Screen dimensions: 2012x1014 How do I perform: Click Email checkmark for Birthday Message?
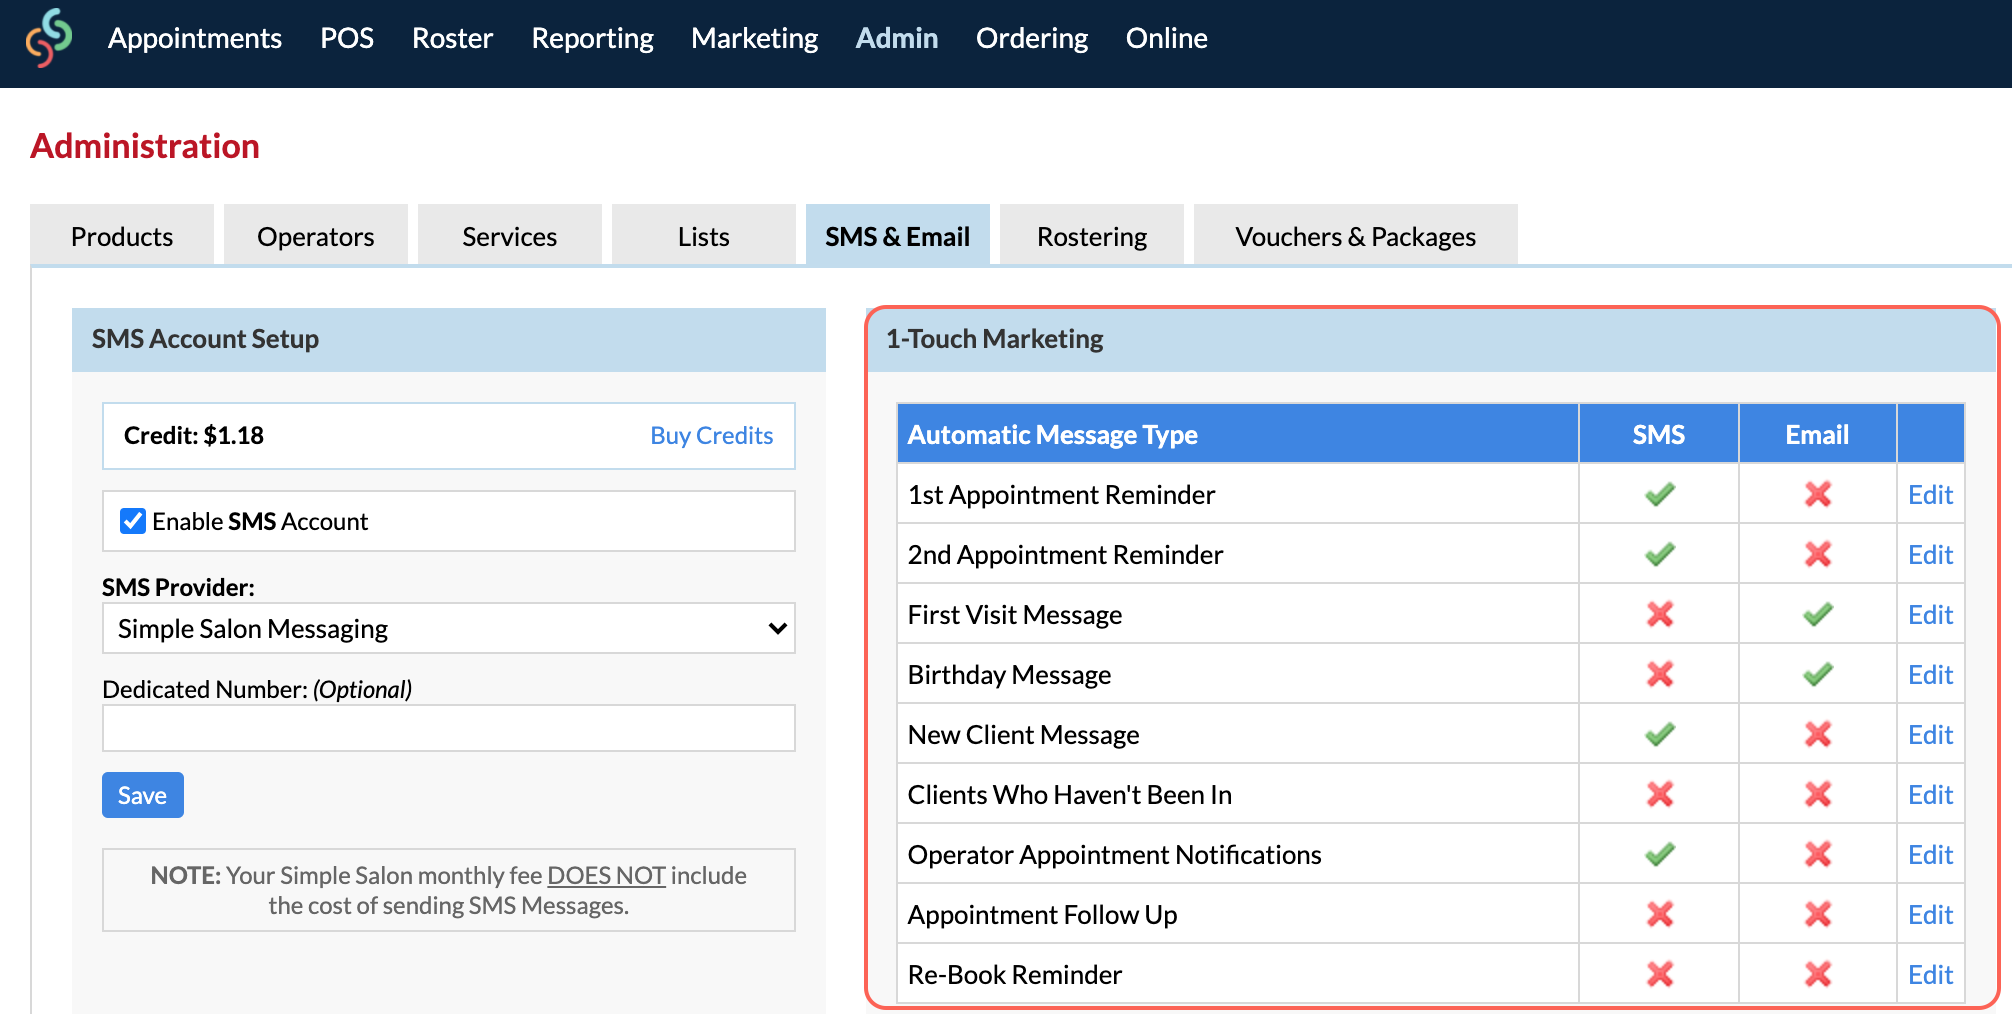point(1818,674)
